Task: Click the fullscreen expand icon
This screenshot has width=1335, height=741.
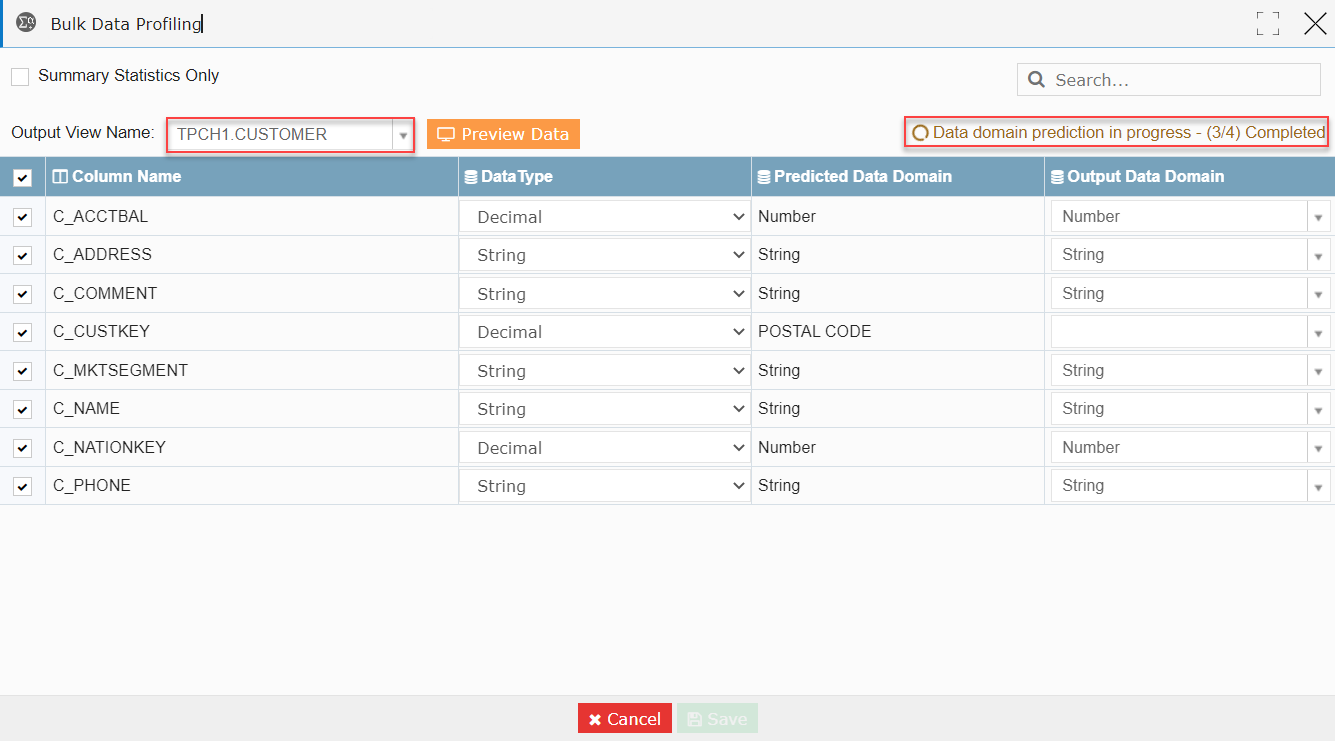Action: click(1268, 24)
